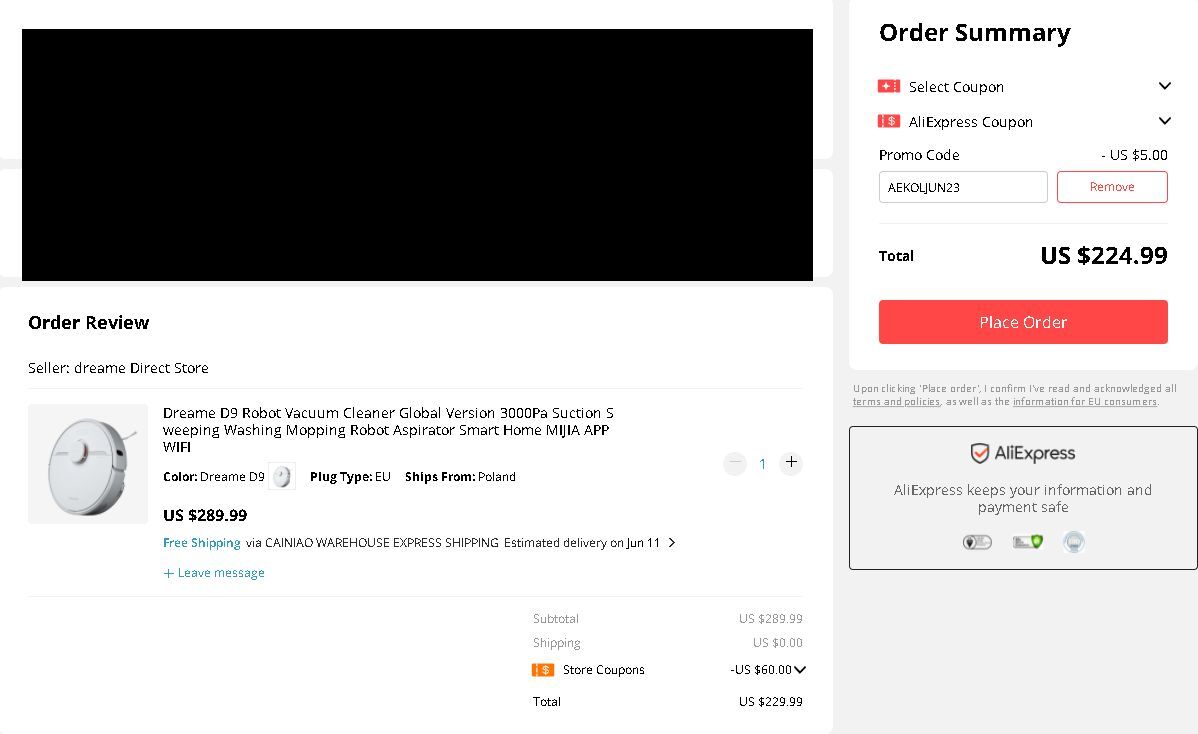This screenshot has height=734, width=1198.
Task: Remove the applied promo code
Action: click(1112, 187)
